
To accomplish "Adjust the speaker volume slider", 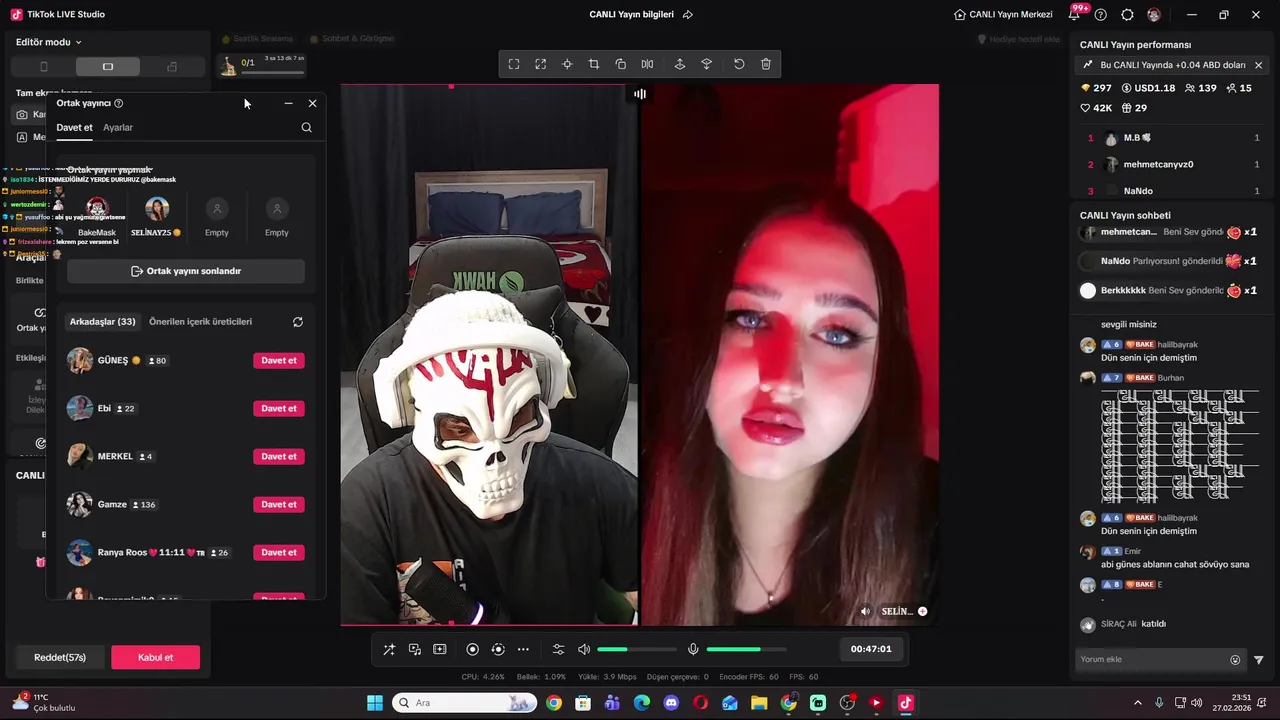I will (637, 649).
